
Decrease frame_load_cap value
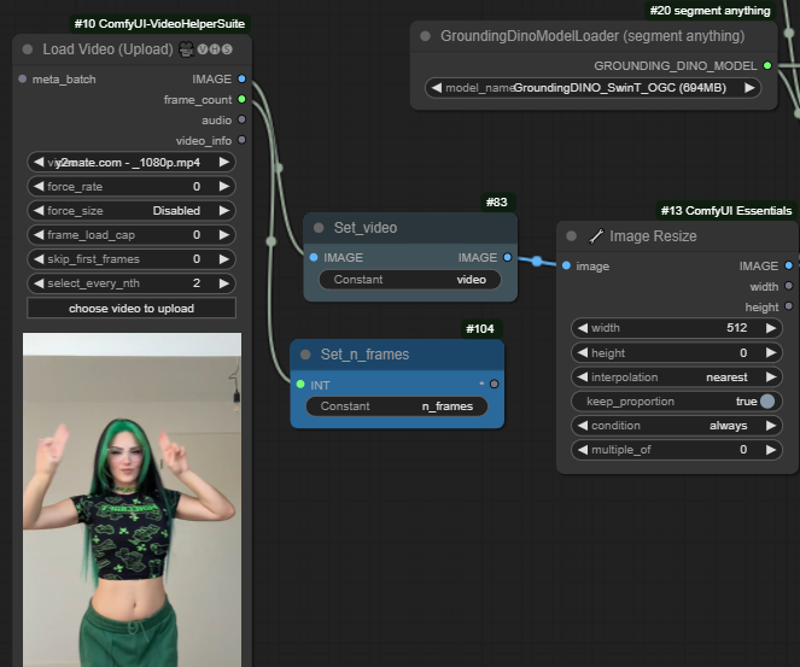point(39,235)
